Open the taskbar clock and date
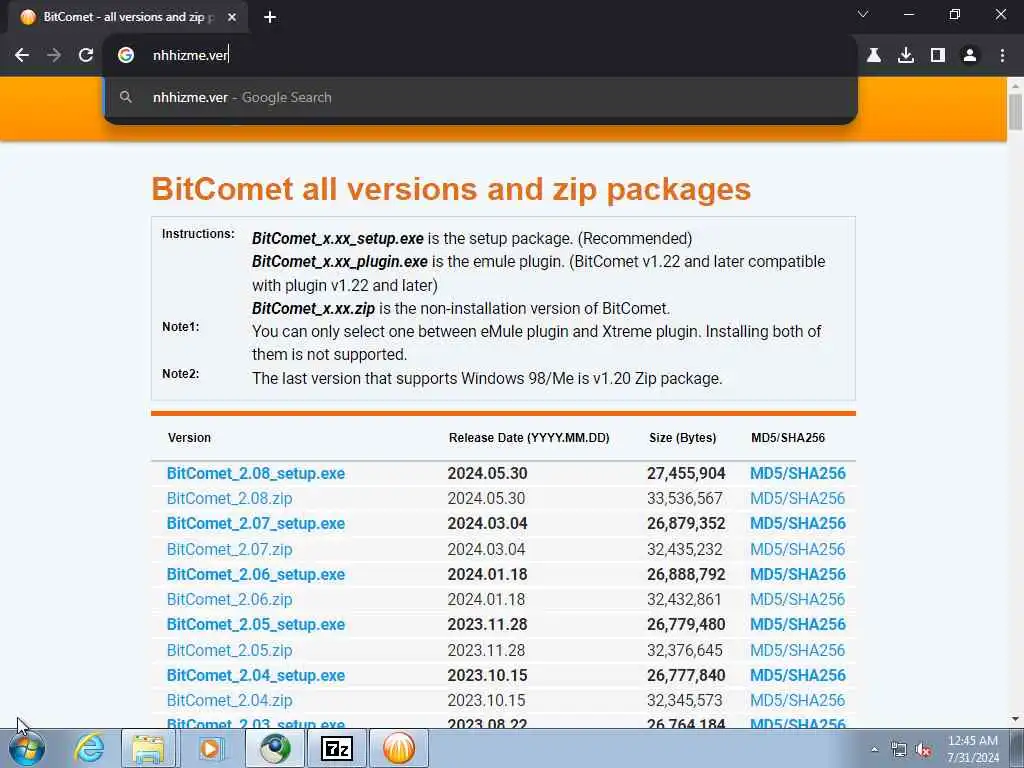1024x768 pixels. click(973, 749)
